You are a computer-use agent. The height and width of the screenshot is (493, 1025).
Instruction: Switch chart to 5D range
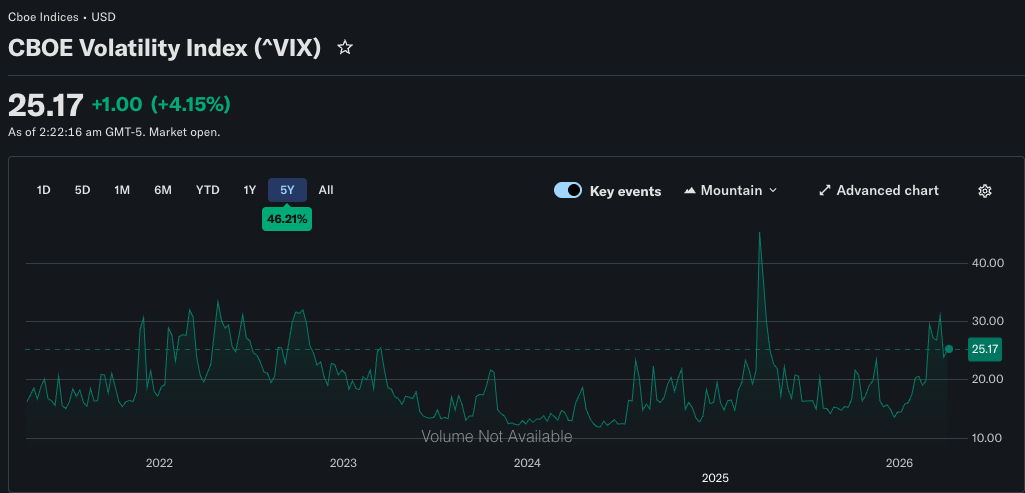tap(83, 190)
